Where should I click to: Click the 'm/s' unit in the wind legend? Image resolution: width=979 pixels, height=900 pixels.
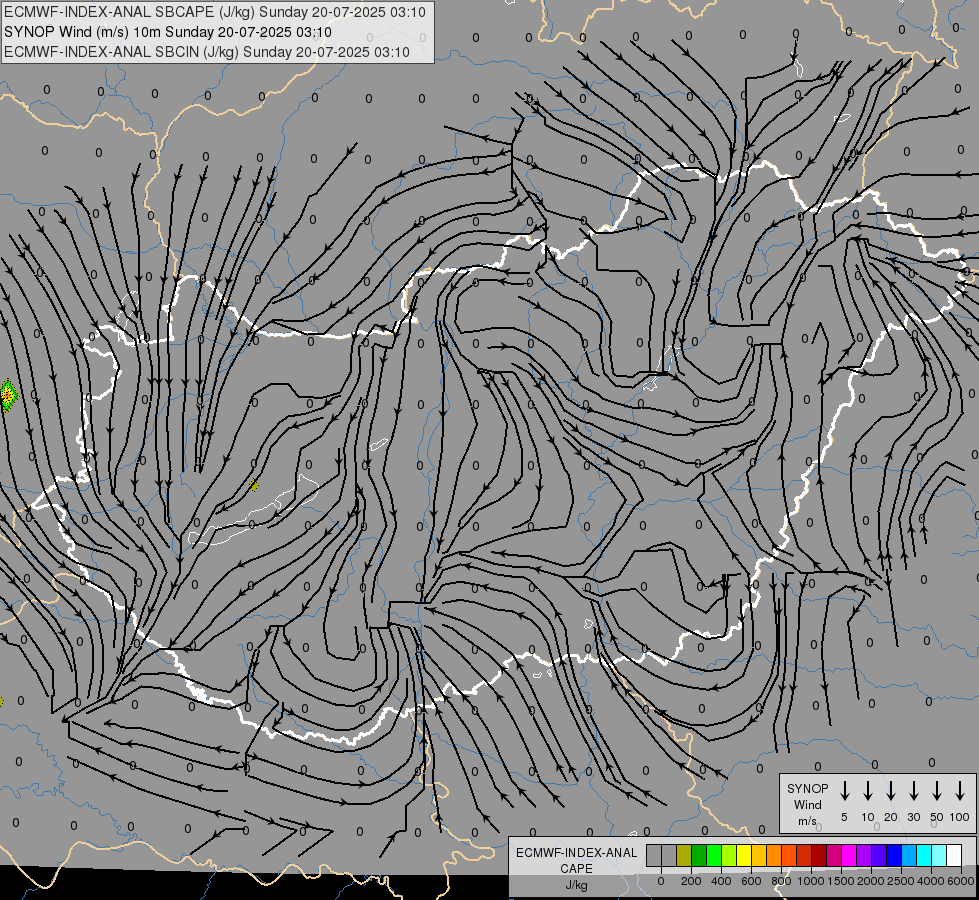click(807, 821)
